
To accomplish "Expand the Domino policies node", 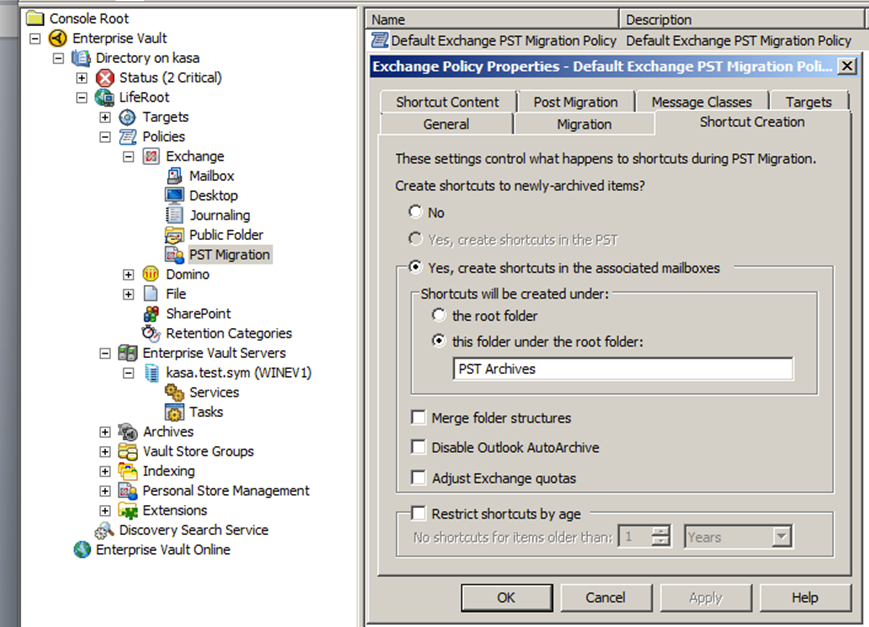I will click(128, 274).
